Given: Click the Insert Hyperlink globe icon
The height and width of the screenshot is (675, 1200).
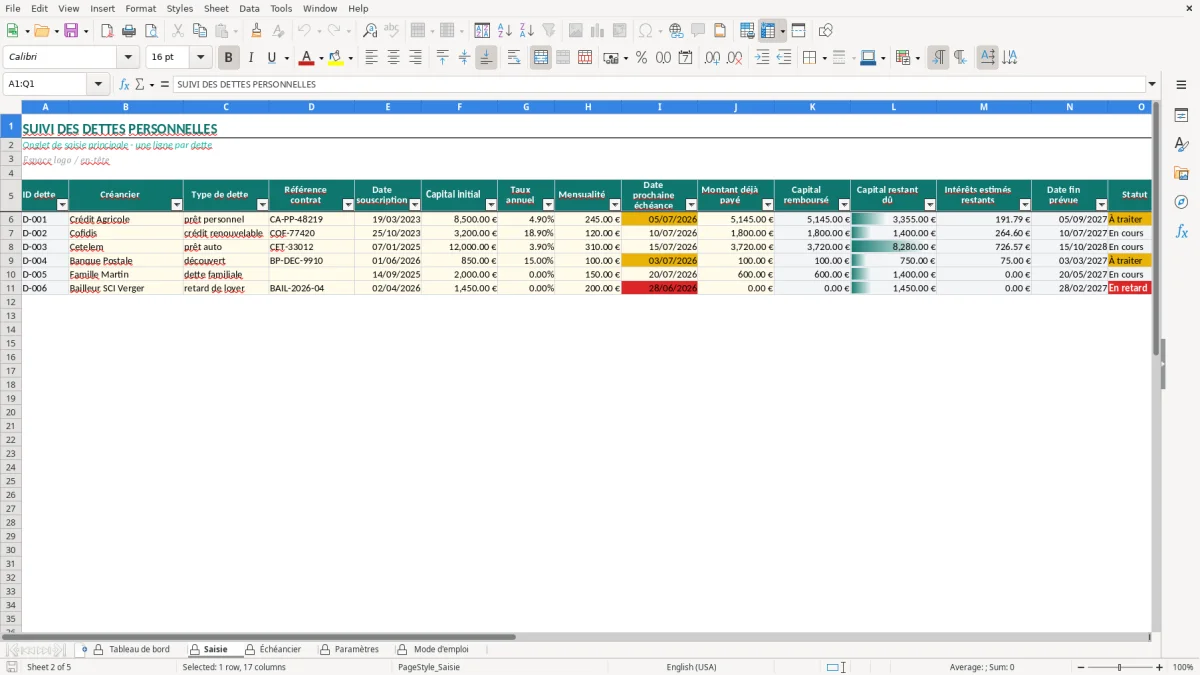Looking at the screenshot, I should [x=676, y=31].
